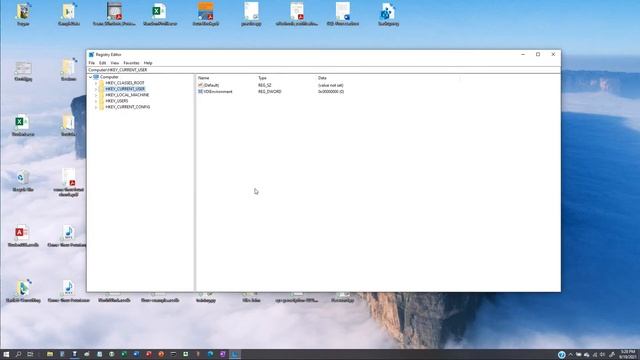The width and height of the screenshot is (640, 360).
Task: Expand the HKEY_CURRENT_USER key arrow
Action: pyautogui.click(x=96, y=89)
